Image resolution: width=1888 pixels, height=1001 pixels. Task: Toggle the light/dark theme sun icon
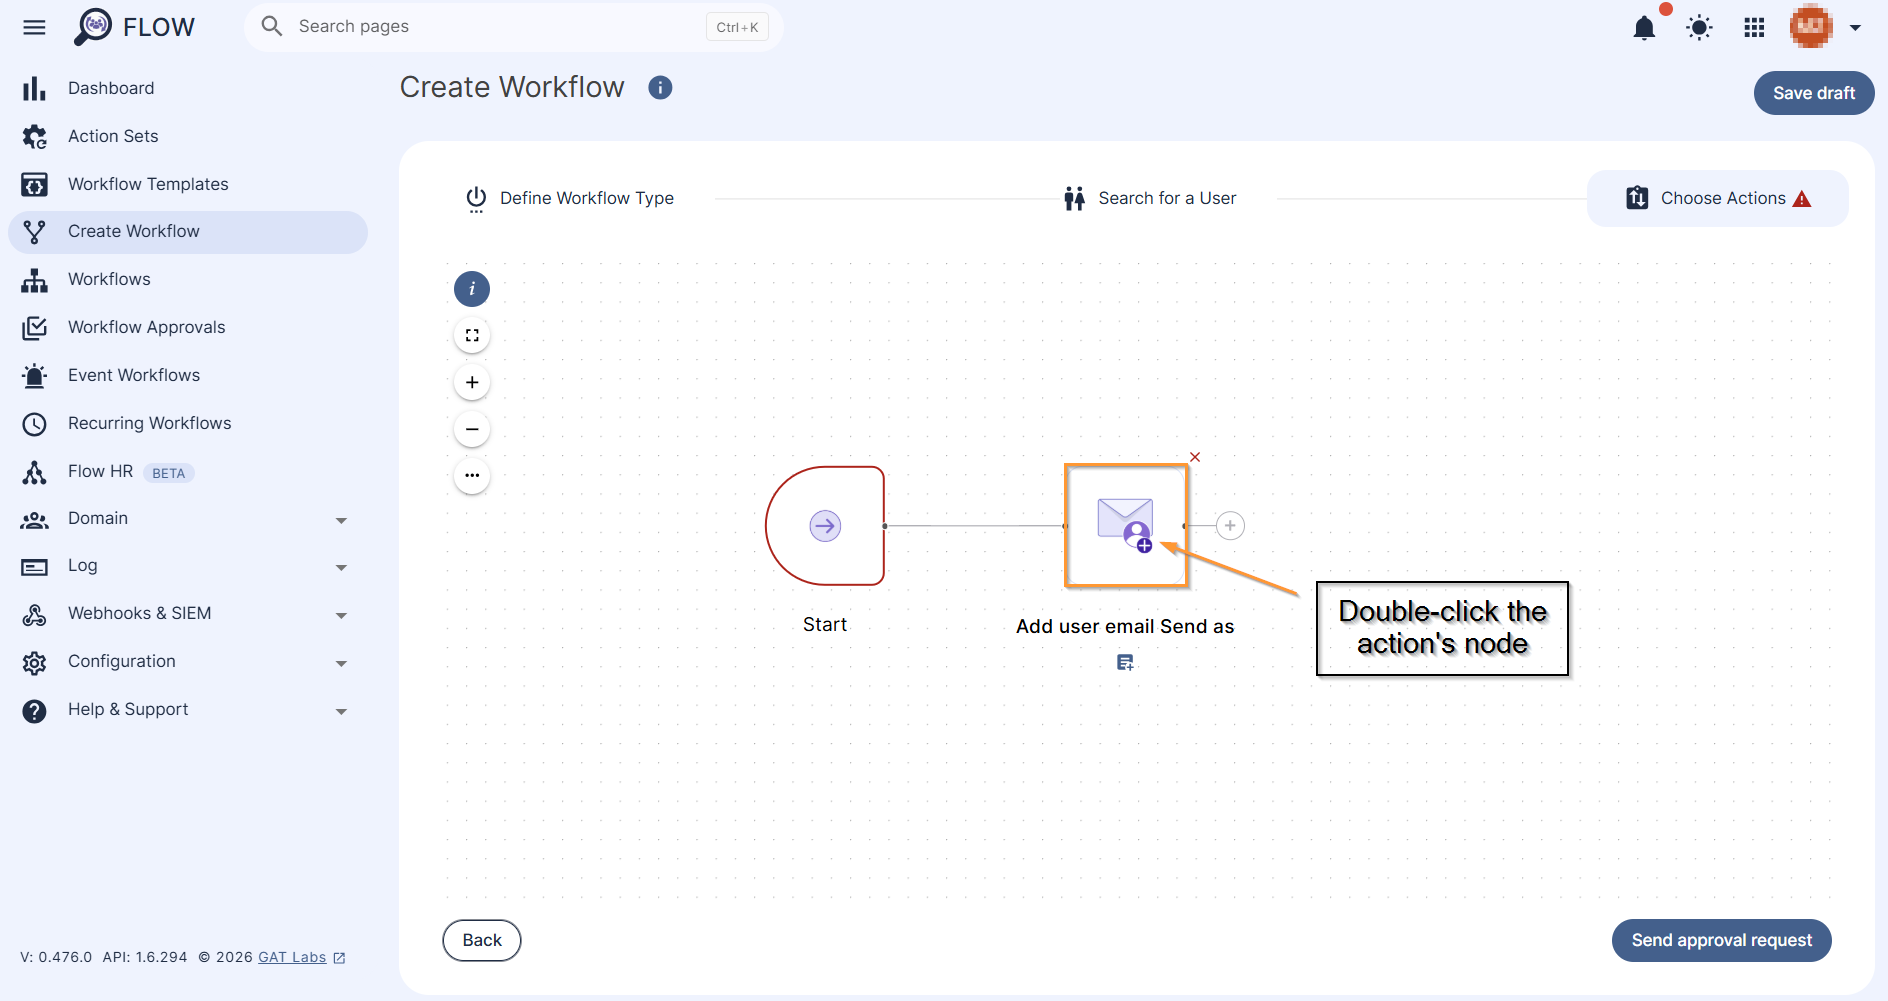pos(1699,27)
